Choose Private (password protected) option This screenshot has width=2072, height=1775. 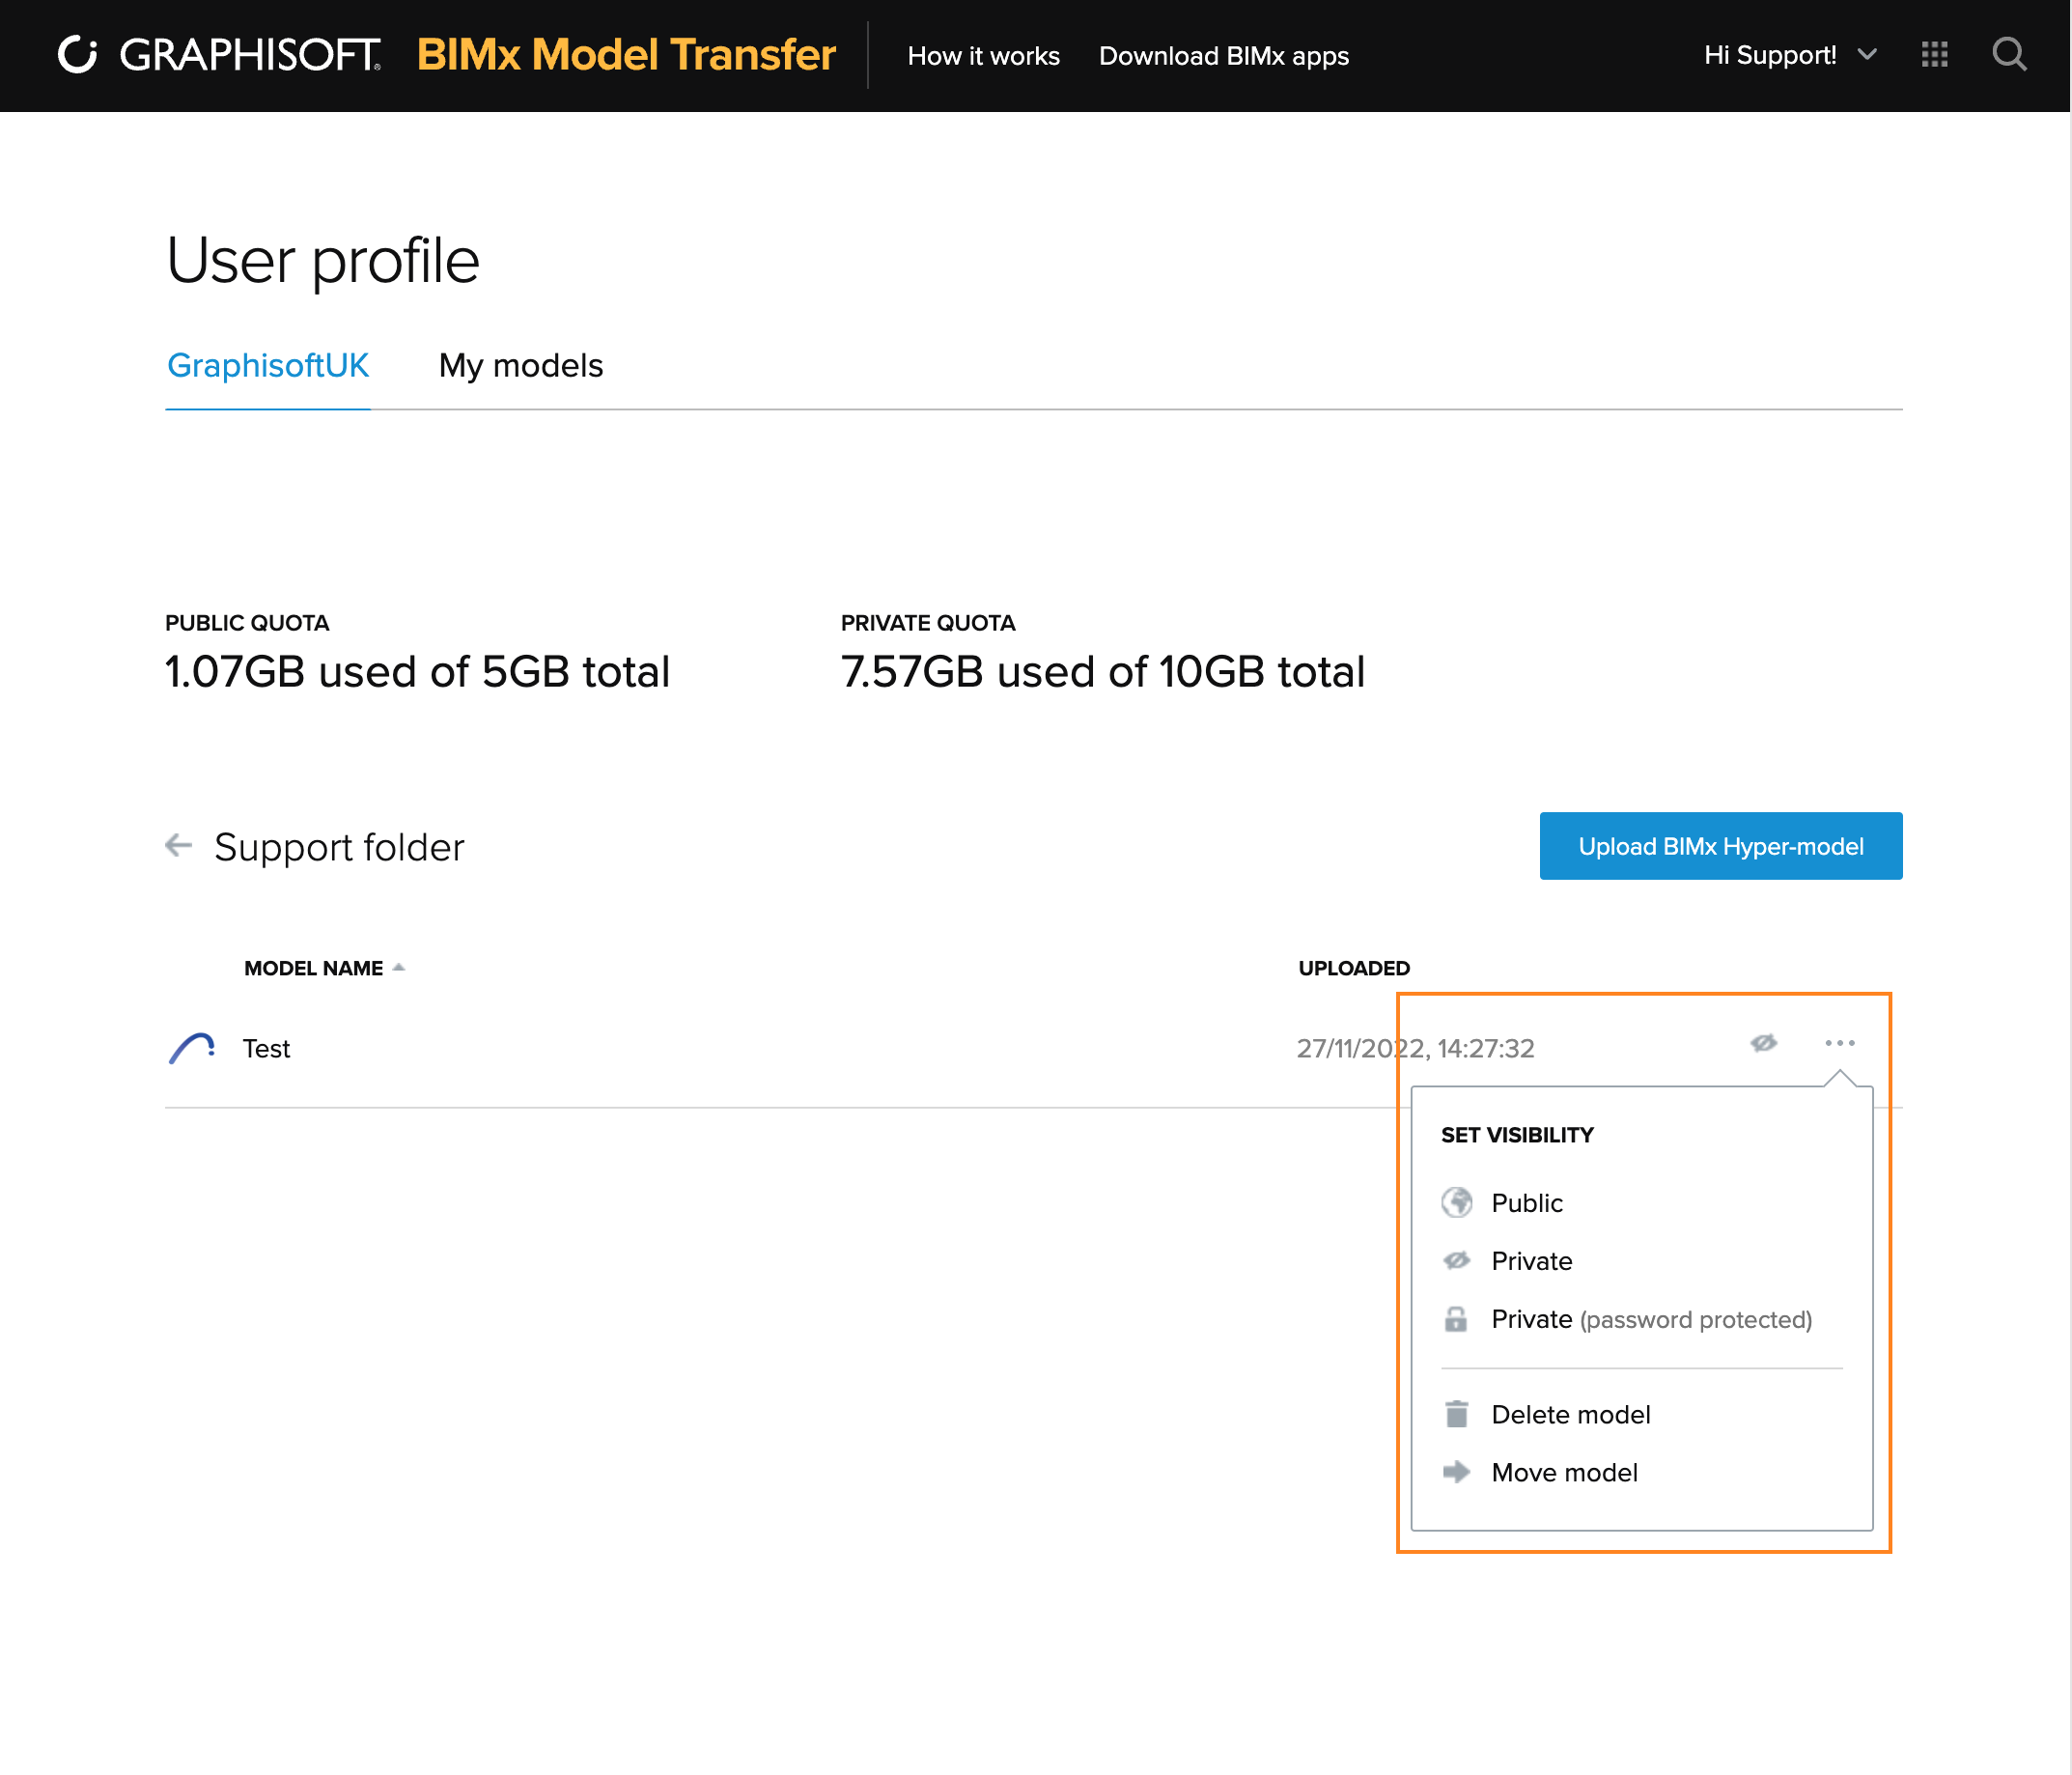(1651, 1319)
